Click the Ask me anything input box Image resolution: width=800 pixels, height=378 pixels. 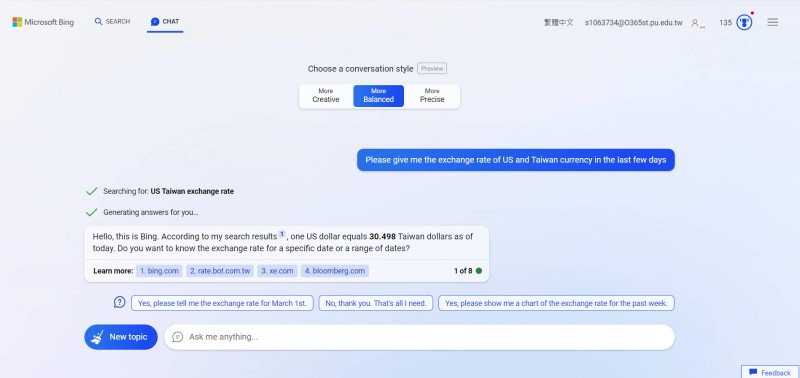pyautogui.click(x=419, y=337)
